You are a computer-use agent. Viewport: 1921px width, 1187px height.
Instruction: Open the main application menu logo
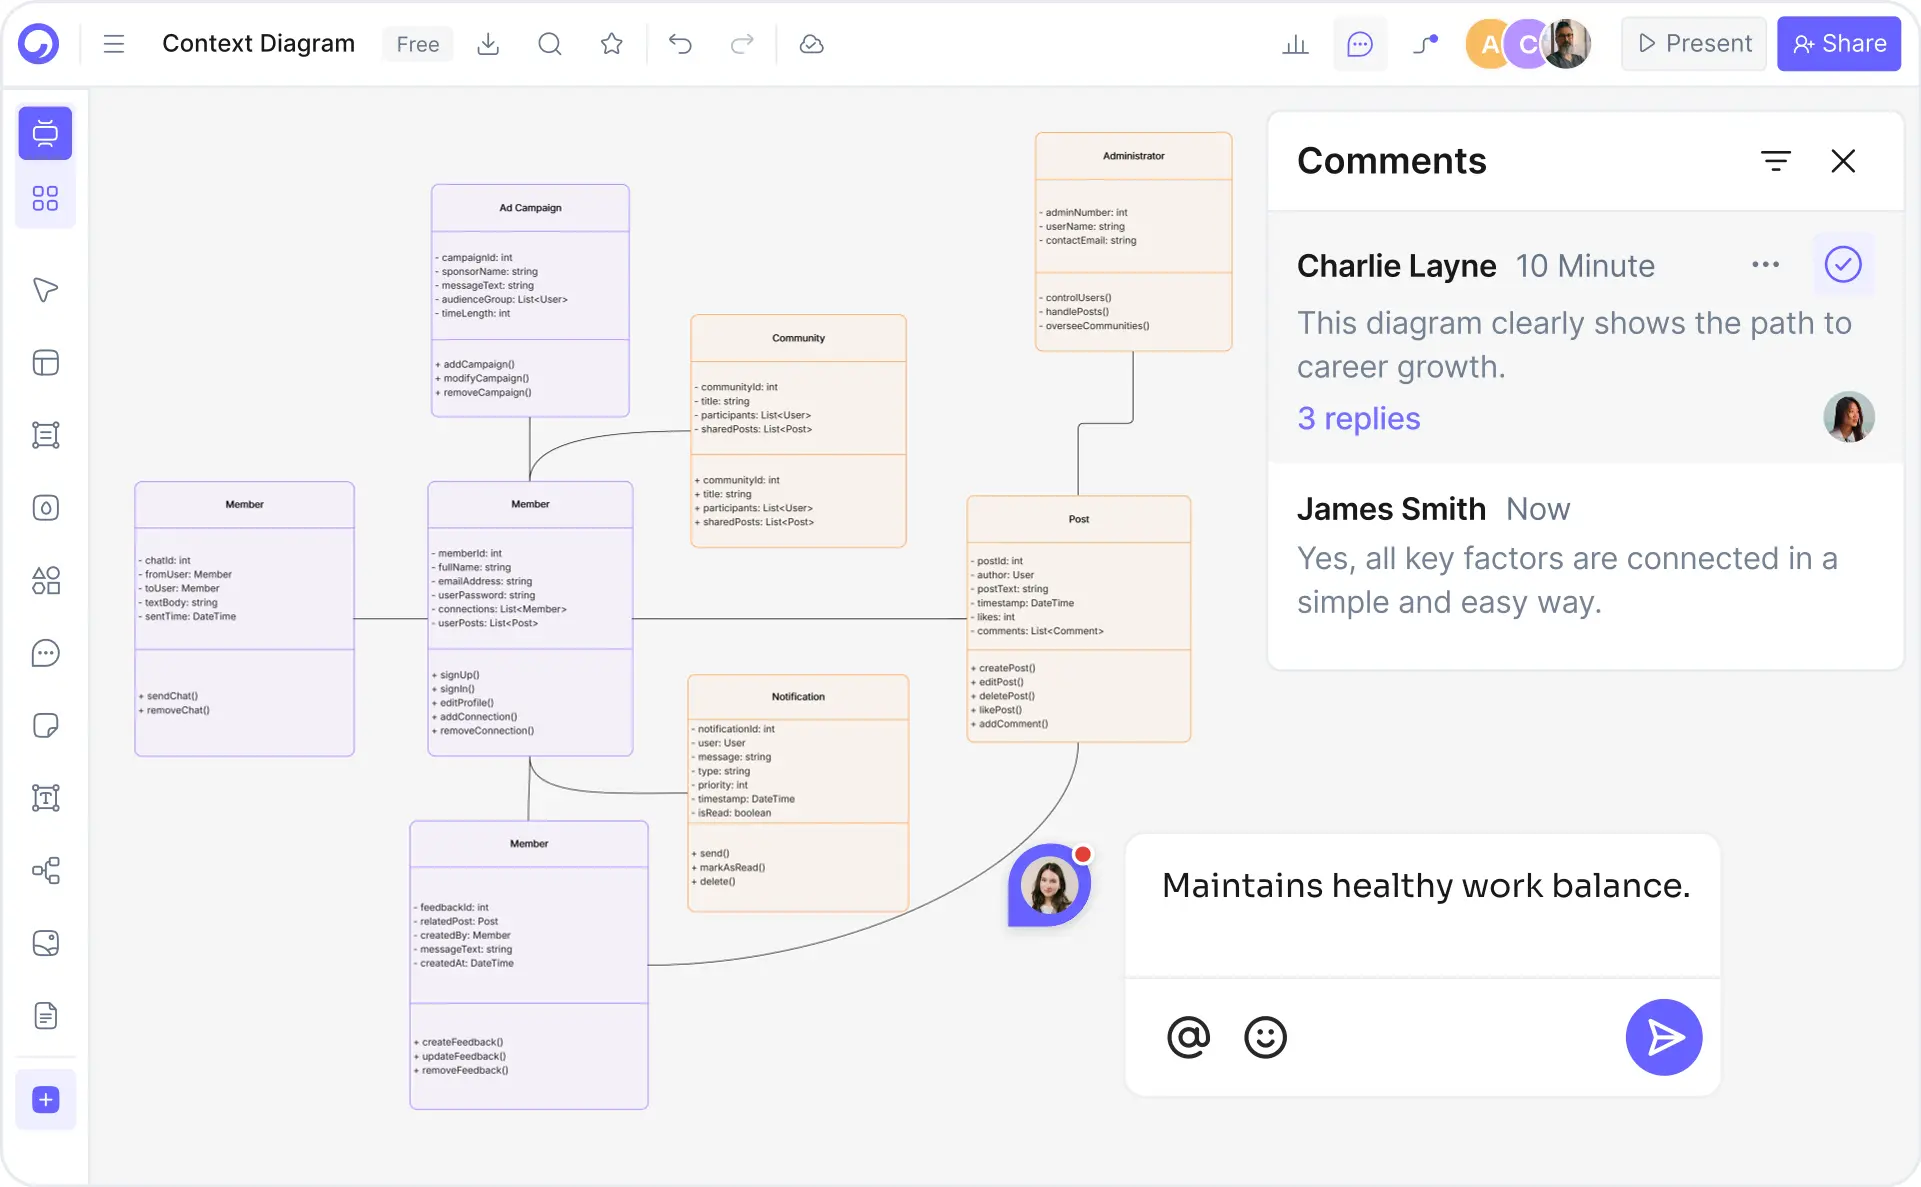coord(39,43)
